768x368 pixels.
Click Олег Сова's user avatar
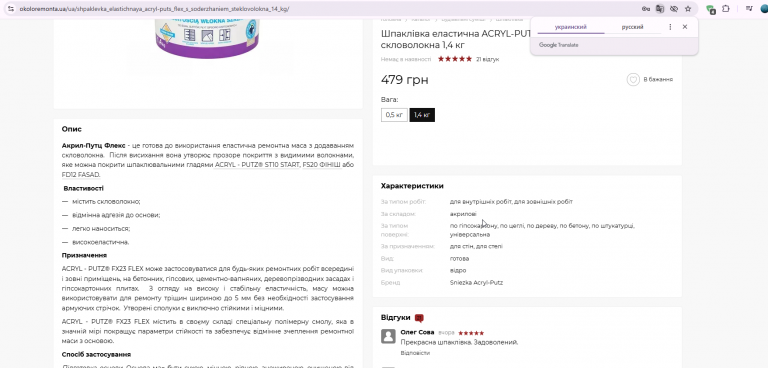[388, 336]
